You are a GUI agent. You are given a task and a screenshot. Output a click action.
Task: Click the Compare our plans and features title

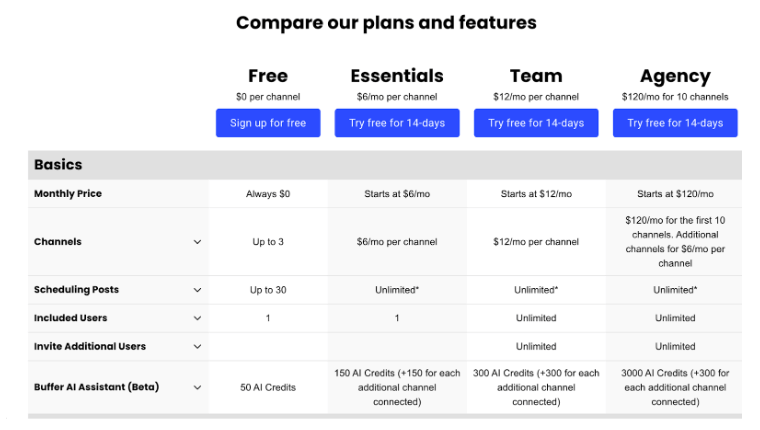point(386,22)
